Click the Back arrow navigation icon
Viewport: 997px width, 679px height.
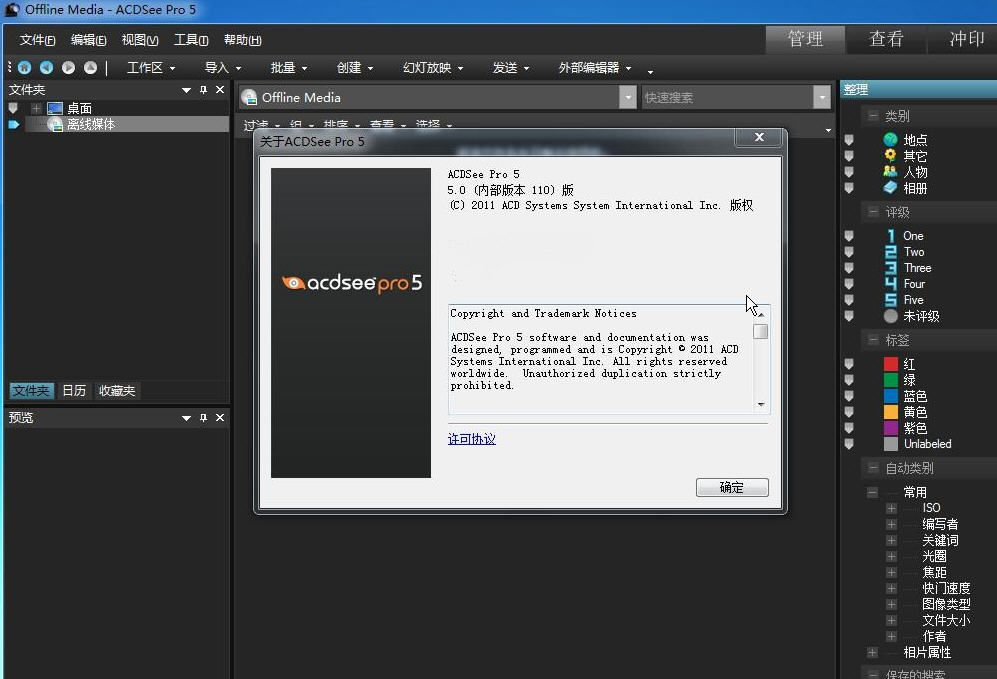46,68
